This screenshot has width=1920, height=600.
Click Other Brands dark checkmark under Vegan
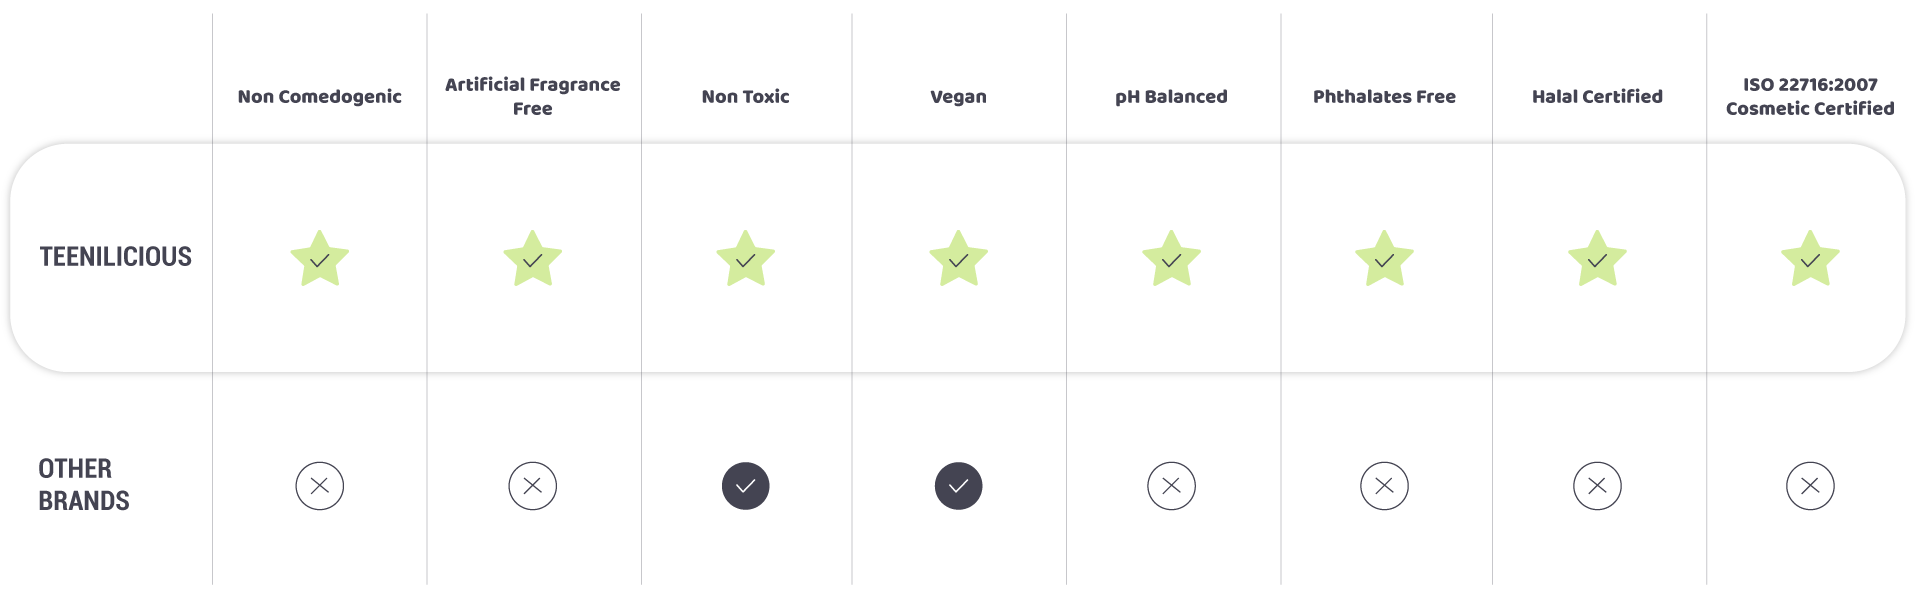point(959,486)
